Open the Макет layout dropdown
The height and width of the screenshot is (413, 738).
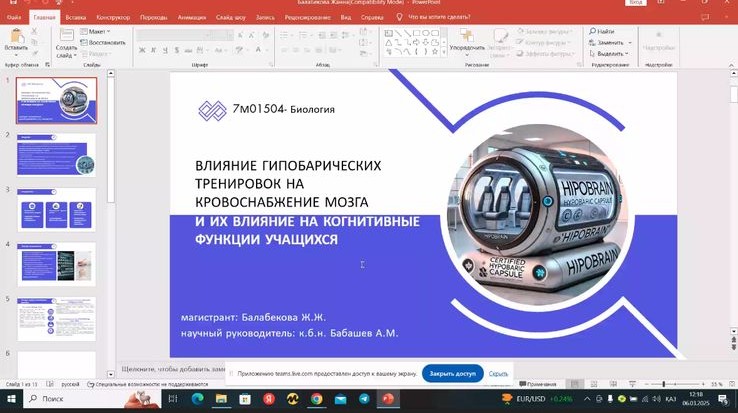pyautogui.click(x=95, y=32)
